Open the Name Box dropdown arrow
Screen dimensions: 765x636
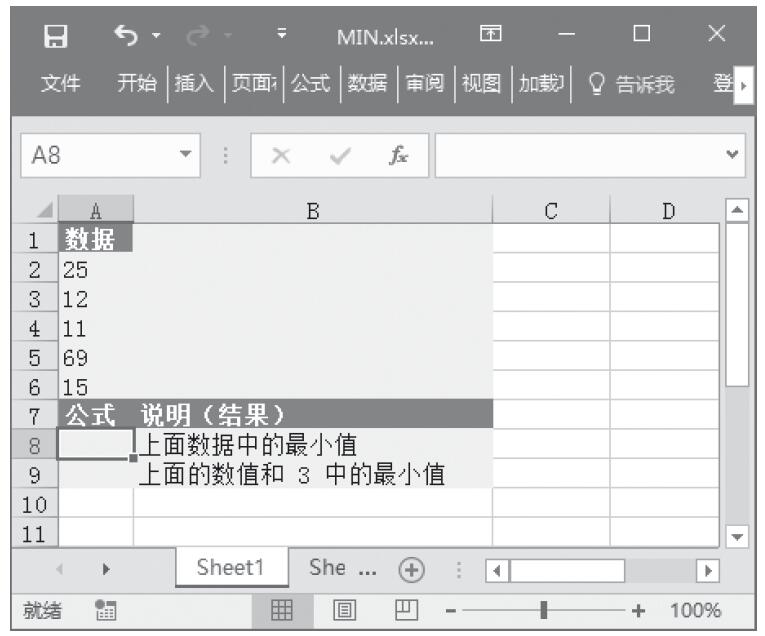coord(183,156)
